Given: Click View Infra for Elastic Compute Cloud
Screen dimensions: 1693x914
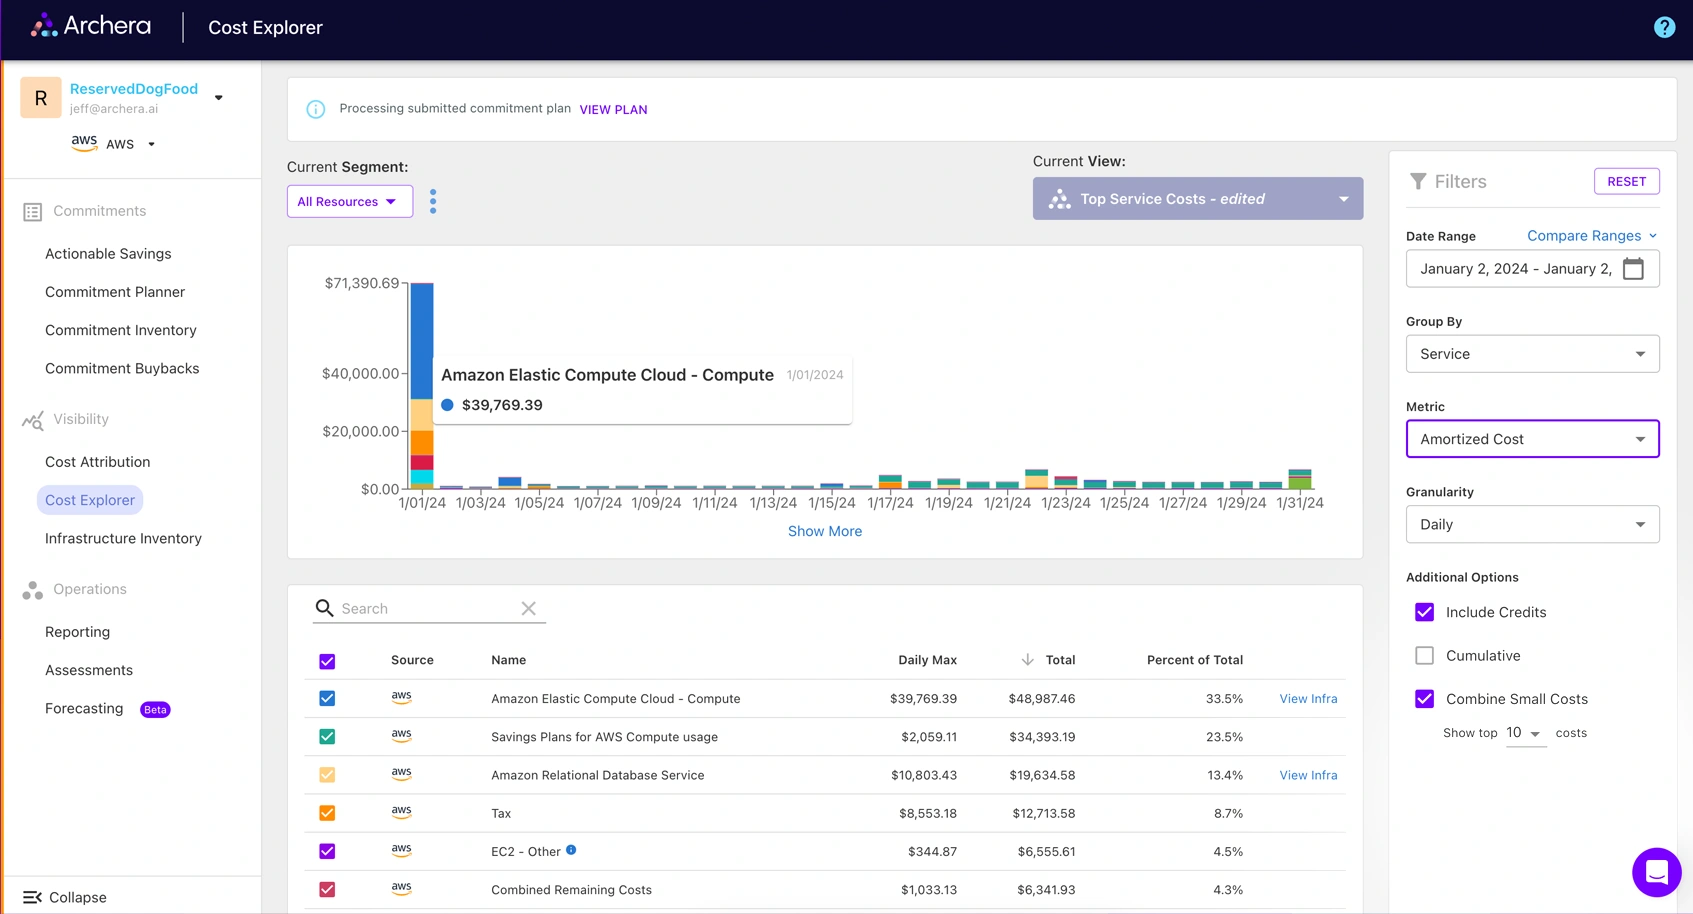Looking at the screenshot, I should point(1308,699).
